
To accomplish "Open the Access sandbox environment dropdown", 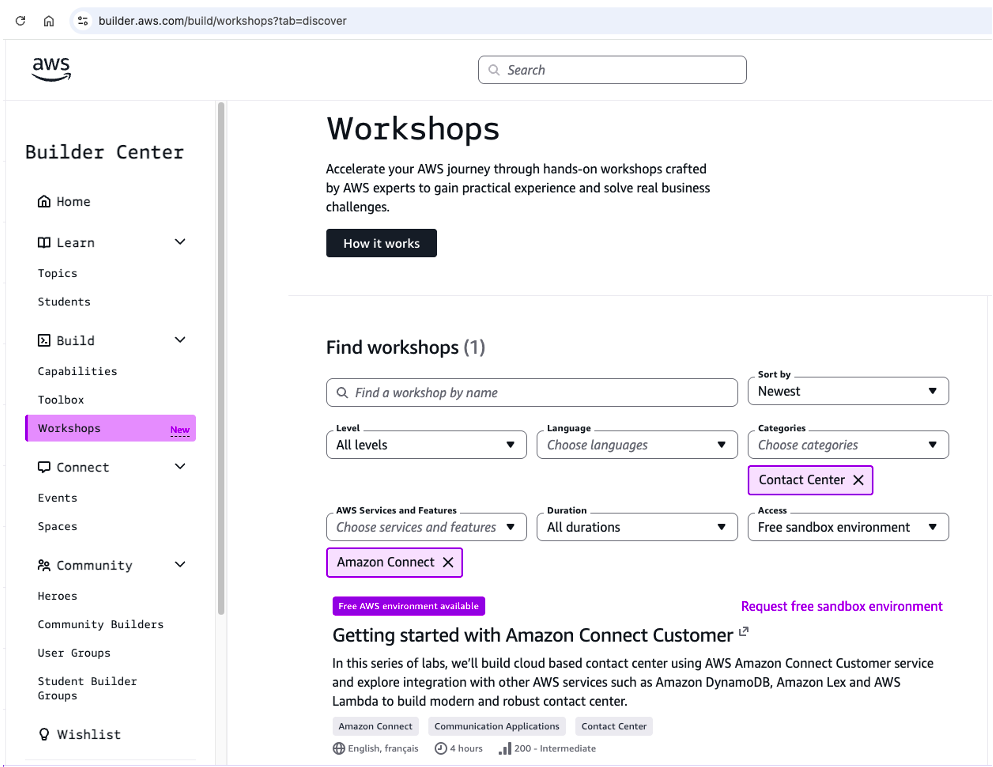I will [x=848, y=527].
